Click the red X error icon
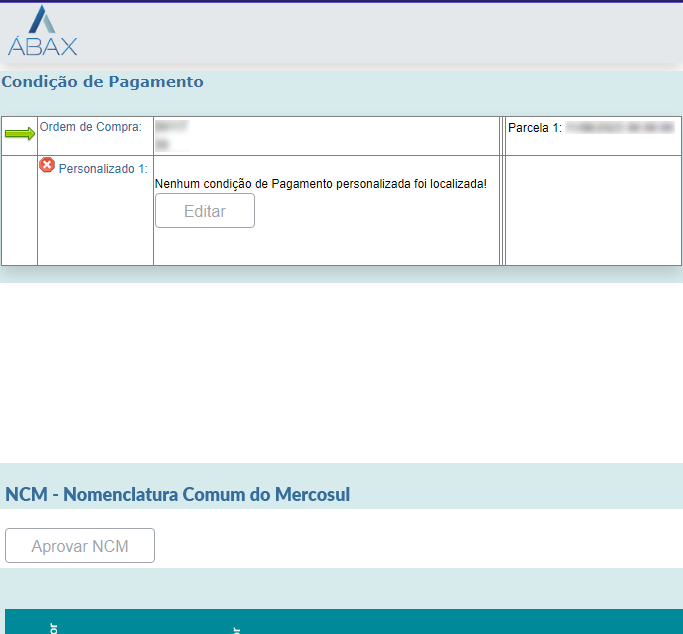The width and height of the screenshot is (683, 634). tap(47, 165)
